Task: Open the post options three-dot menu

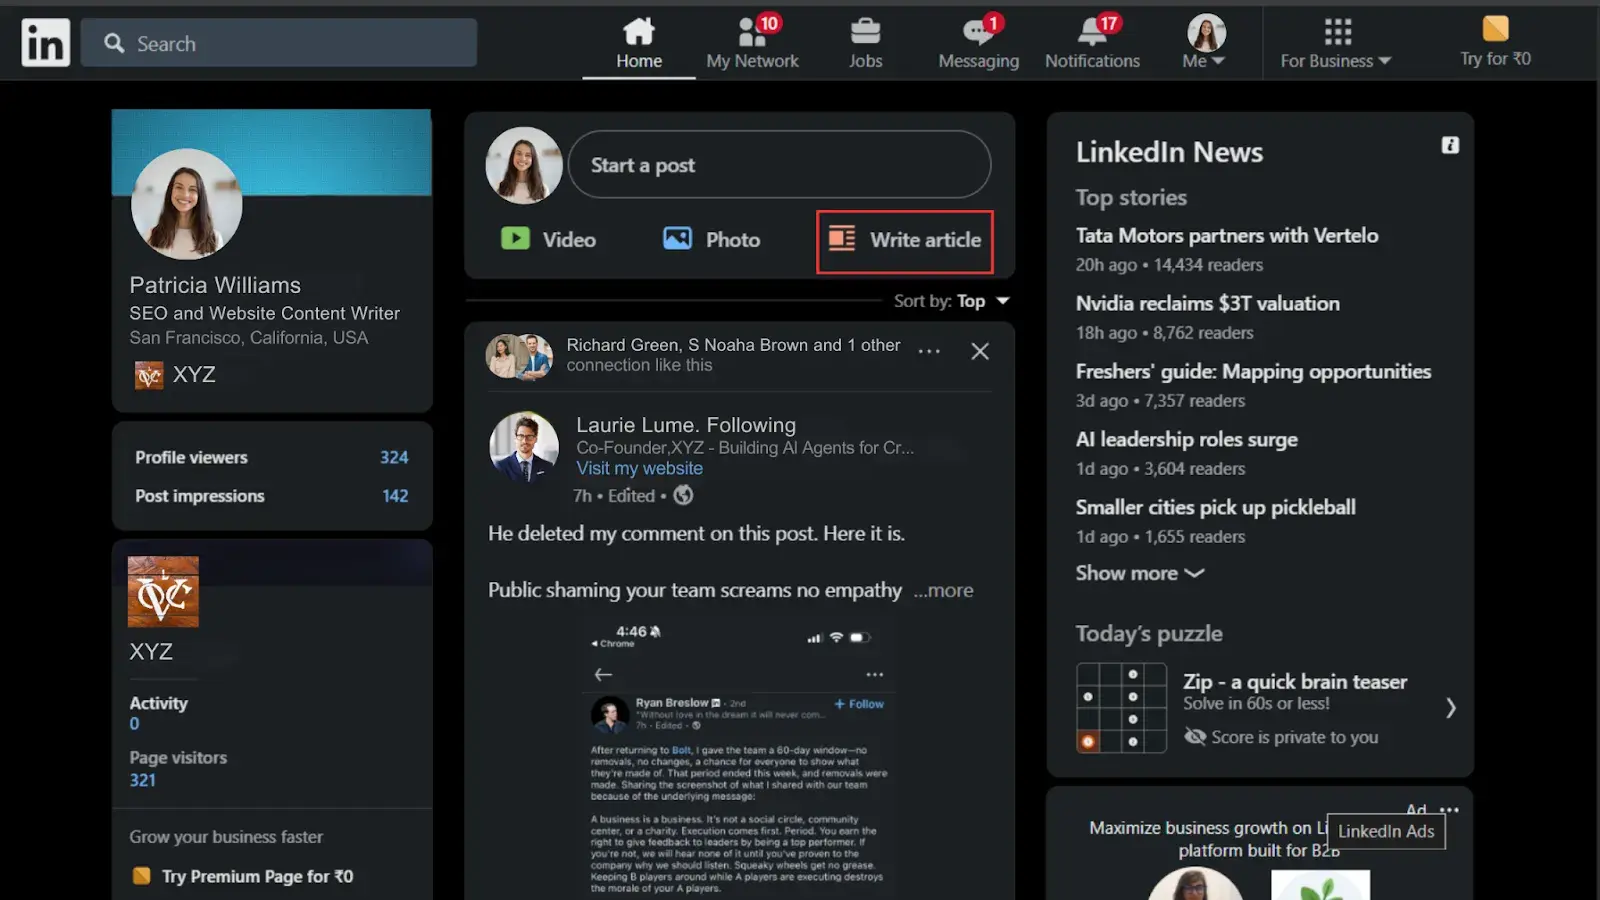Action: [929, 350]
